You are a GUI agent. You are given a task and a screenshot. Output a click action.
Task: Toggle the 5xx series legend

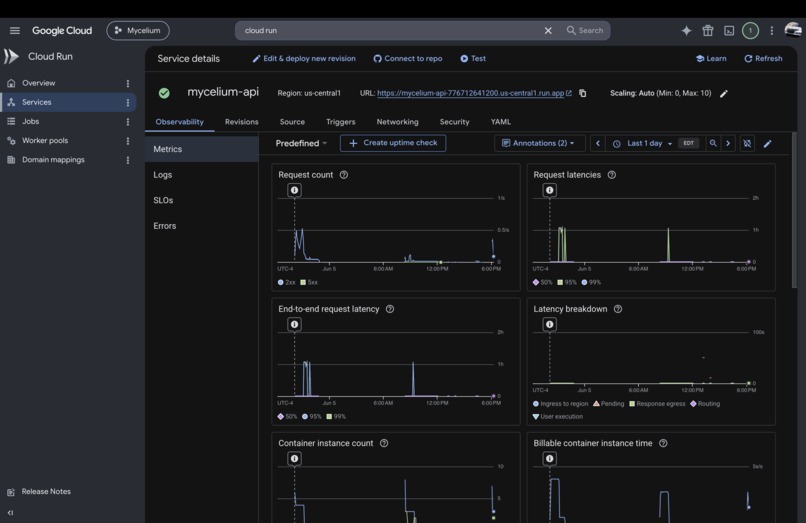click(309, 282)
